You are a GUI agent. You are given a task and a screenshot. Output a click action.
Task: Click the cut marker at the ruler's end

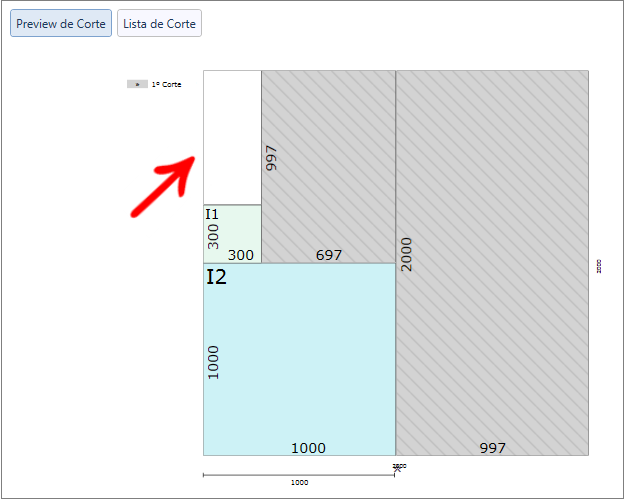tap(398, 468)
